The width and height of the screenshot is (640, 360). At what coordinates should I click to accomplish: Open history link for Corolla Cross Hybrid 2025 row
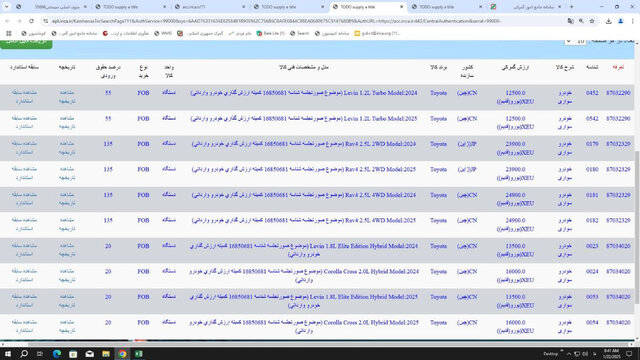[67, 327]
